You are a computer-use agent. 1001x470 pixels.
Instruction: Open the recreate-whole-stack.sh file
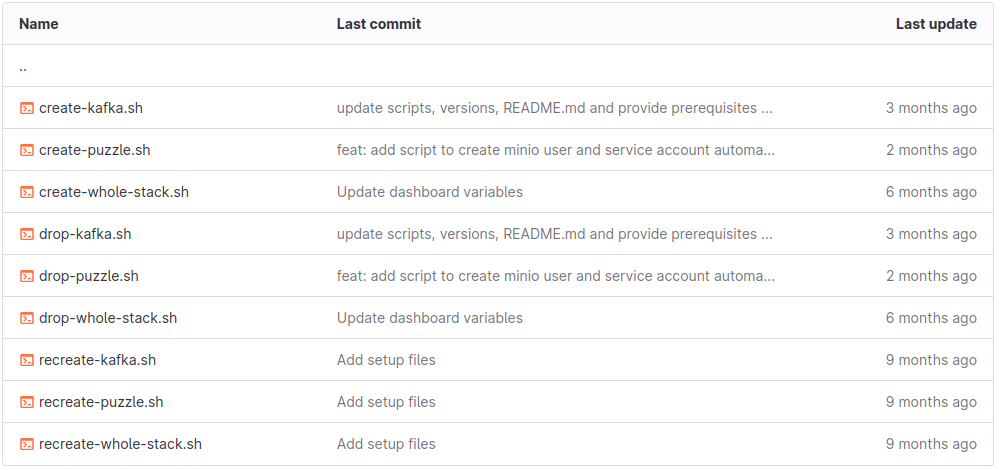(120, 444)
